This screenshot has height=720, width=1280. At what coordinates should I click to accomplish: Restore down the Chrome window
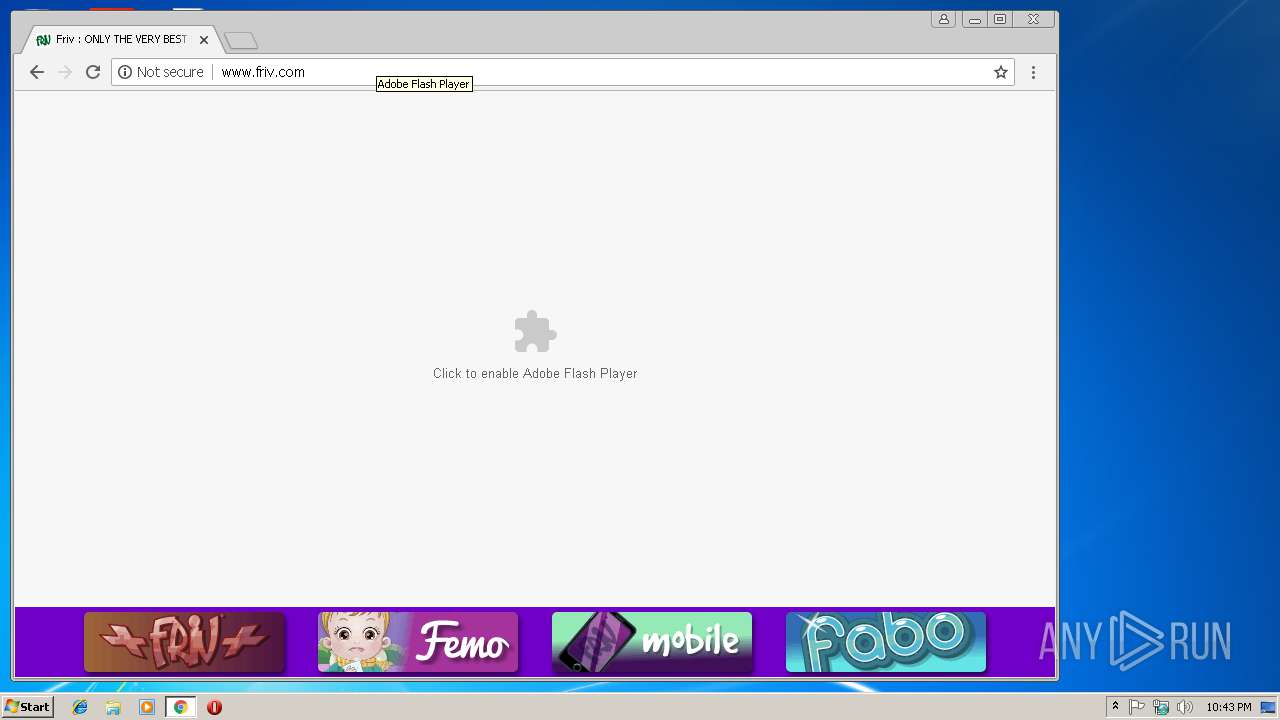click(x=1000, y=19)
